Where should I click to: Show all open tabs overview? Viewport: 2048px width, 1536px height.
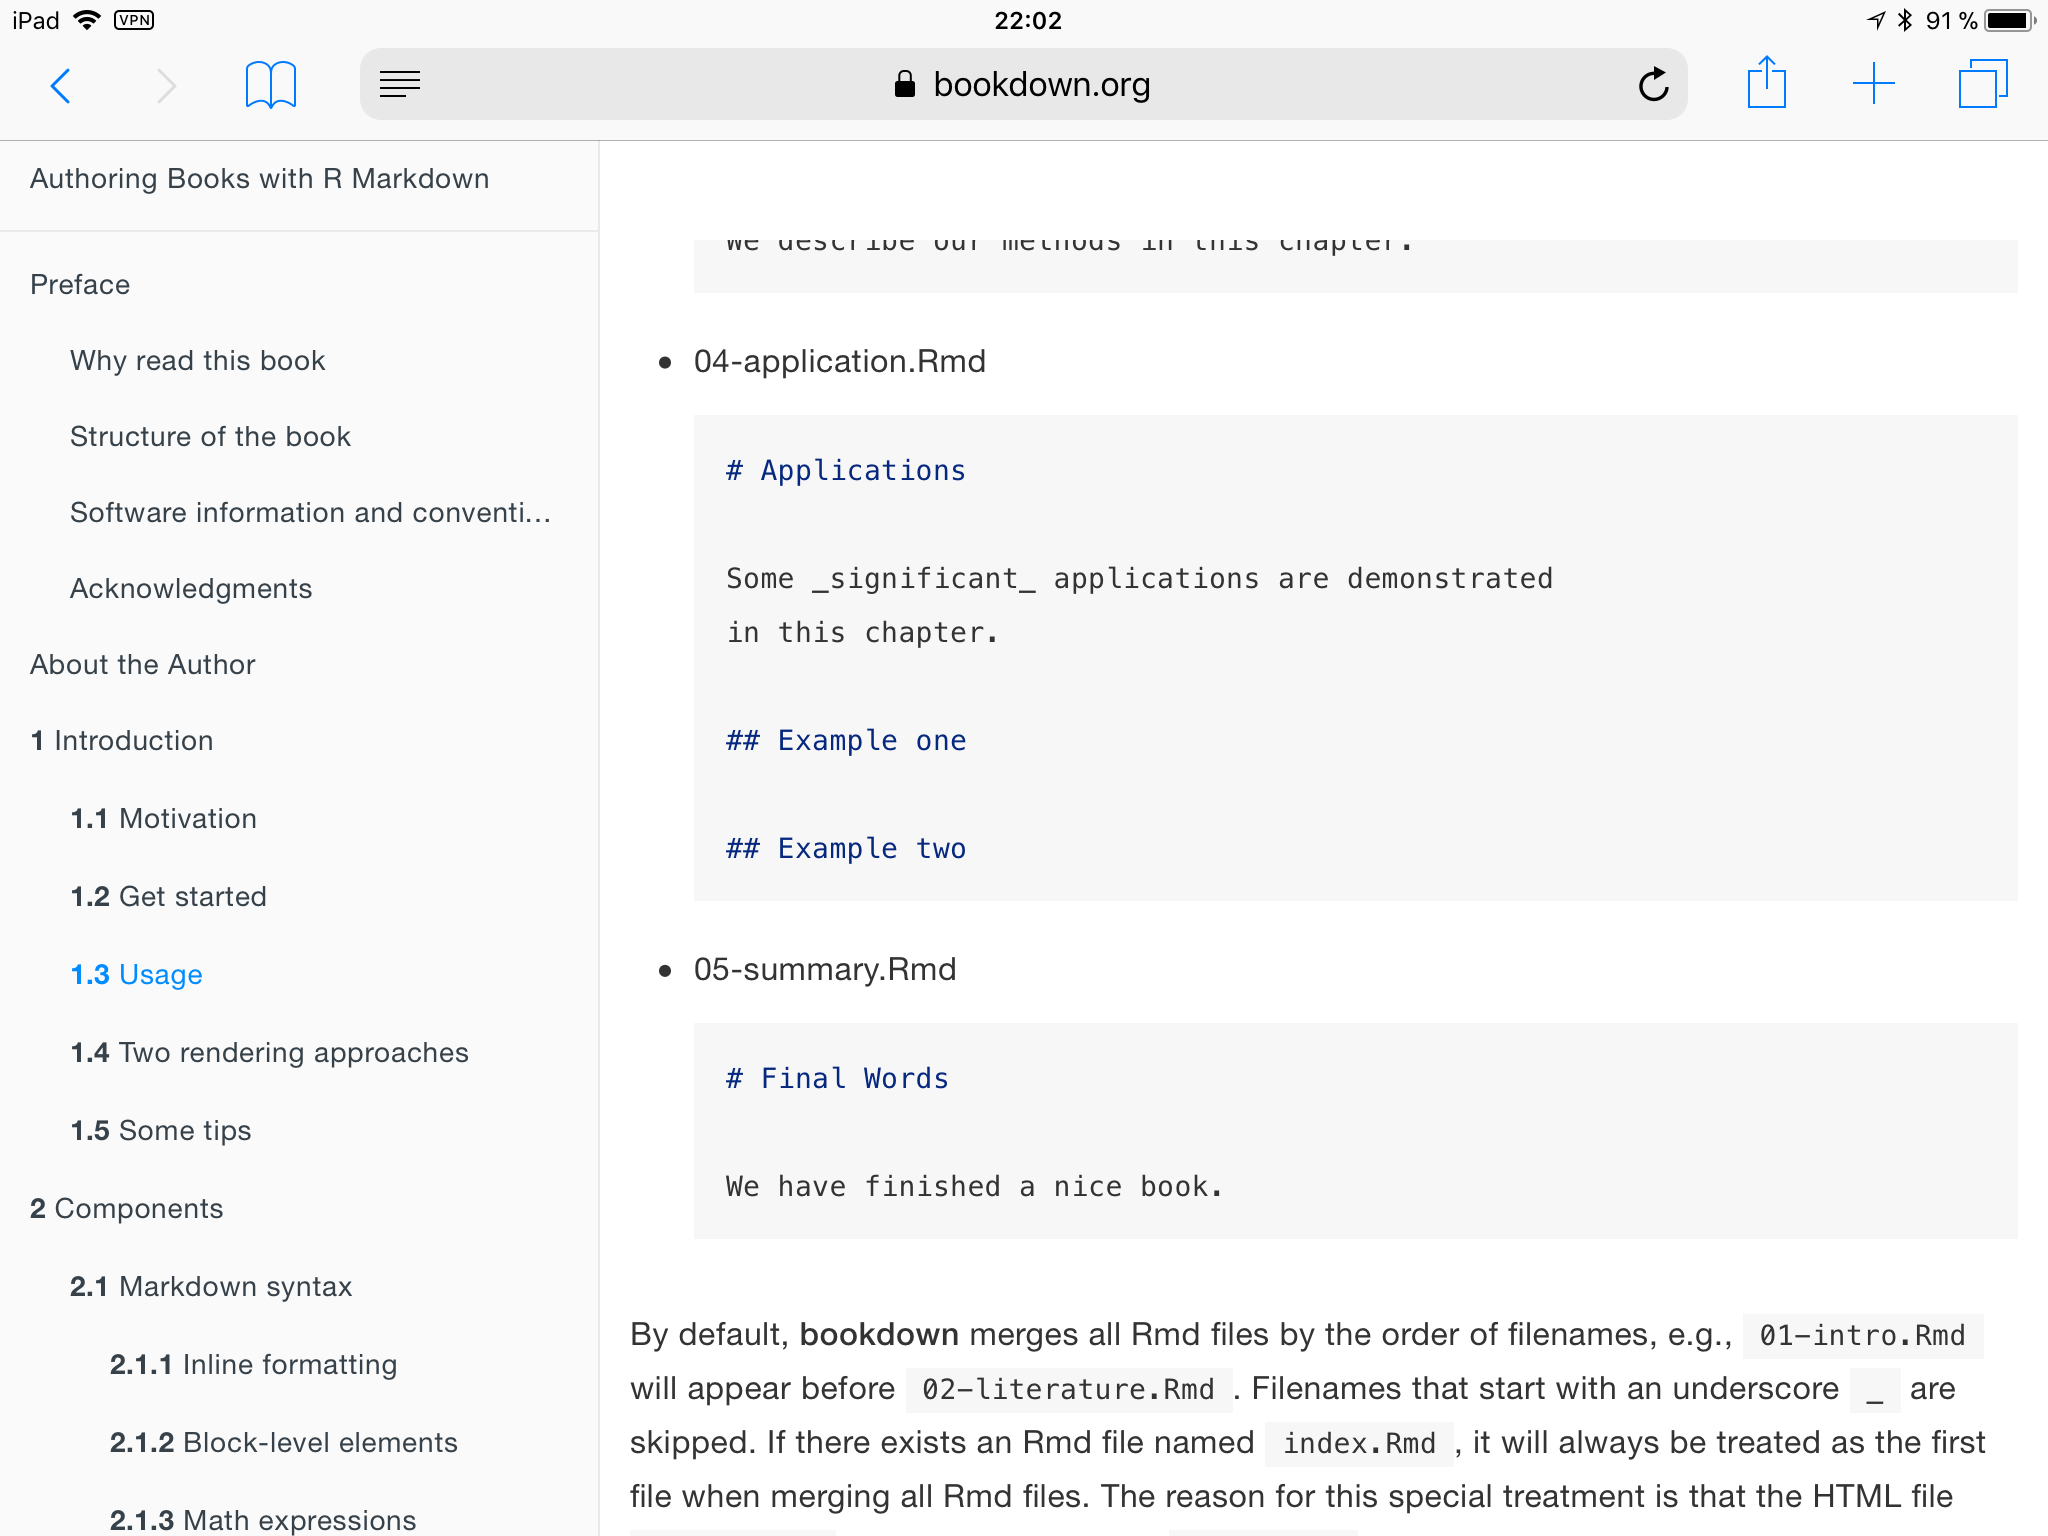[x=1982, y=84]
